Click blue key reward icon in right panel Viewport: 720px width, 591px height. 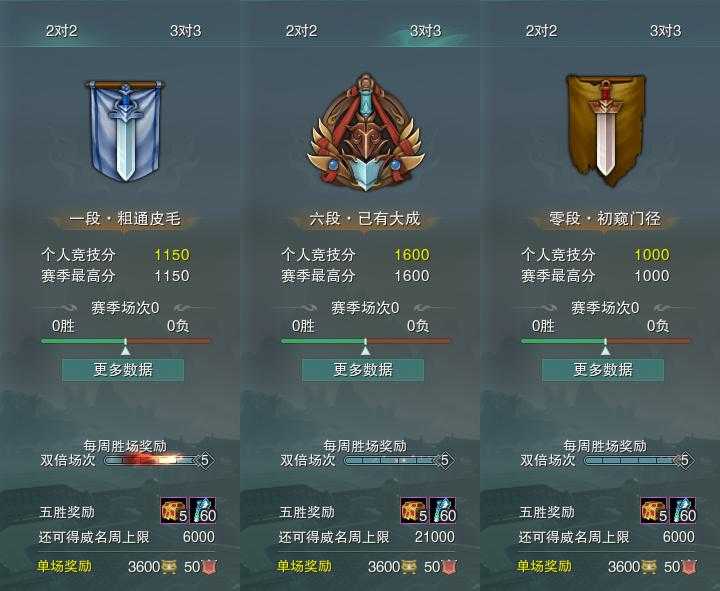[x=683, y=510]
